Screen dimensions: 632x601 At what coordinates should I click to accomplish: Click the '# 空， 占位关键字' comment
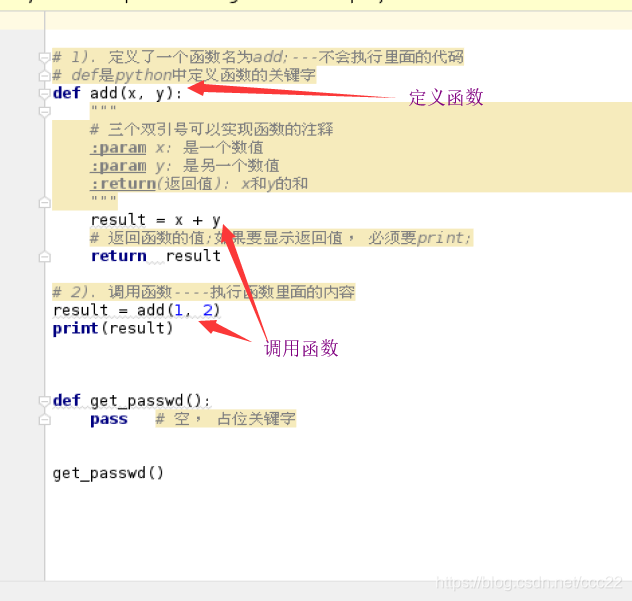coord(226,419)
